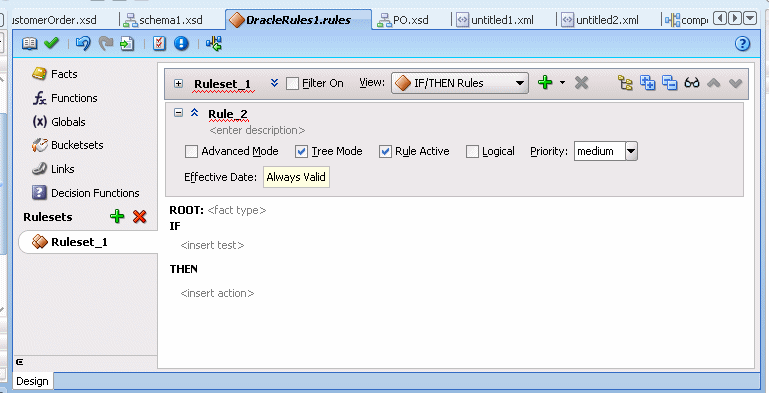Delete the ruleset with red X
The height and width of the screenshot is (393, 769).
[140, 216]
